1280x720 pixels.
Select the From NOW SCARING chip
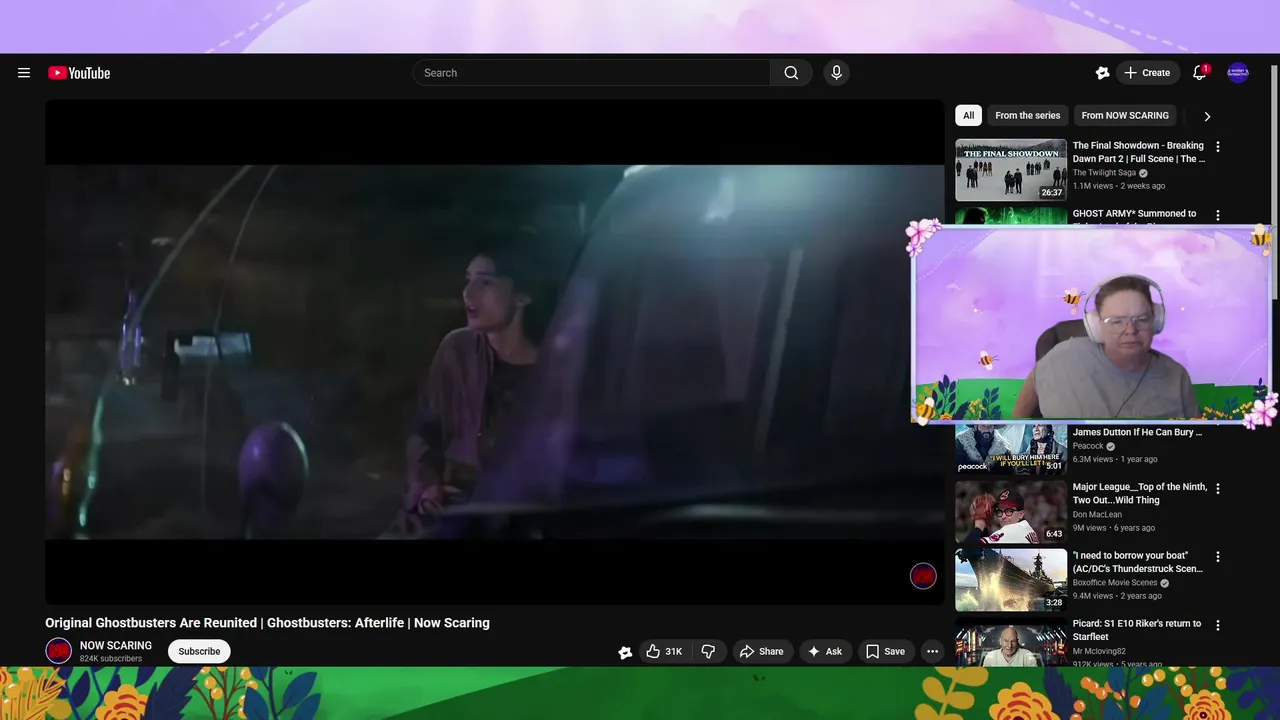pyautogui.click(x=1125, y=115)
